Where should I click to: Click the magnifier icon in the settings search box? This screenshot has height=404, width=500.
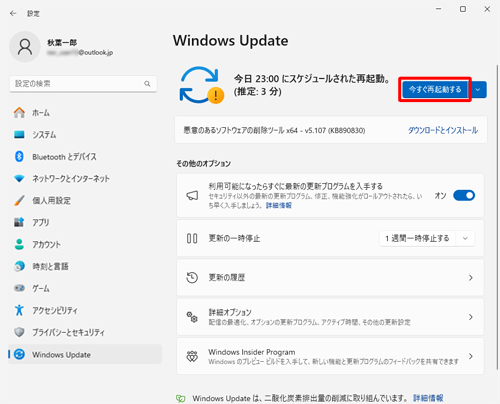pyautogui.click(x=147, y=84)
